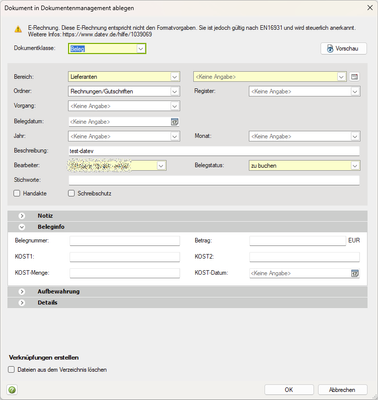Open the Monat dropdown

coord(355,136)
